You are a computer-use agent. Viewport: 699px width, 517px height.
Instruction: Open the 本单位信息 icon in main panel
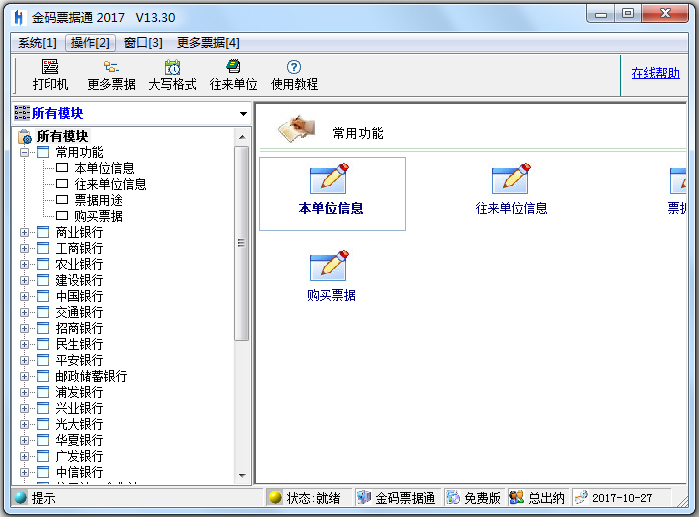coord(331,191)
